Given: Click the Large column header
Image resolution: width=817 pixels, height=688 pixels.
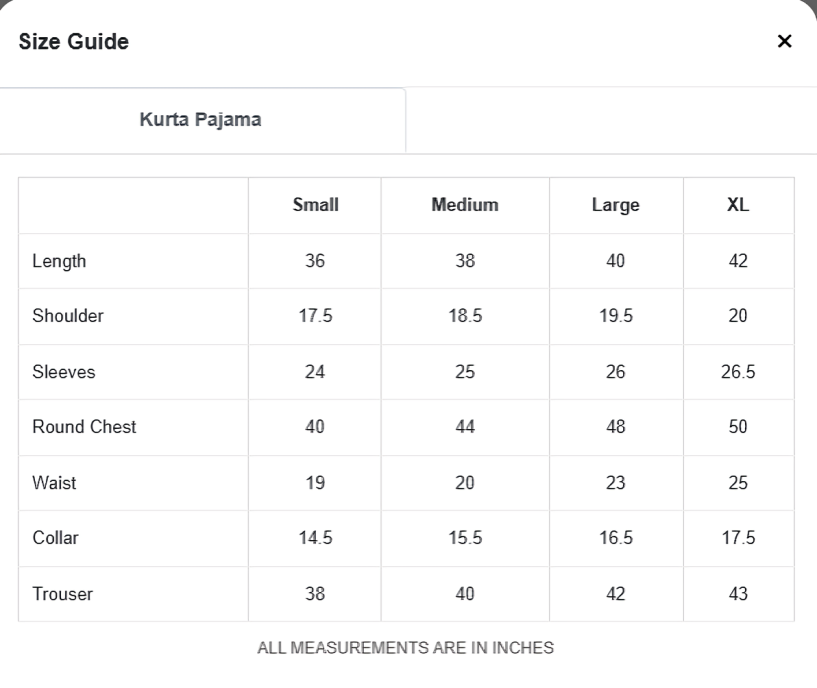Looking at the screenshot, I should (x=615, y=205).
